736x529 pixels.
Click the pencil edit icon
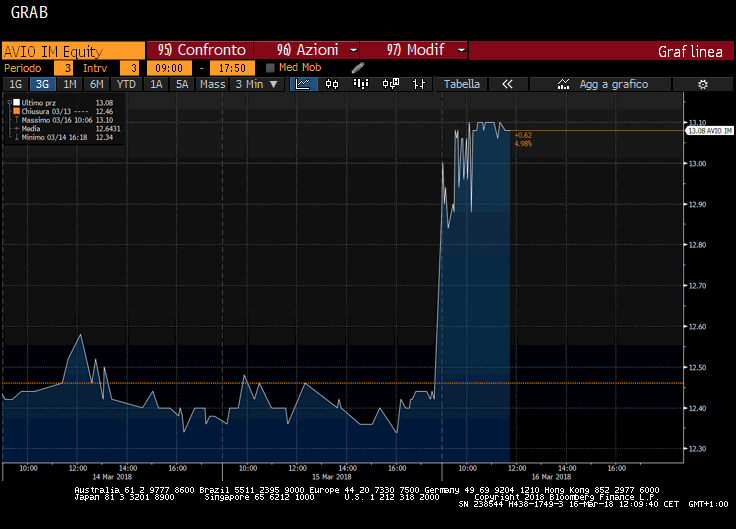point(358,68)
